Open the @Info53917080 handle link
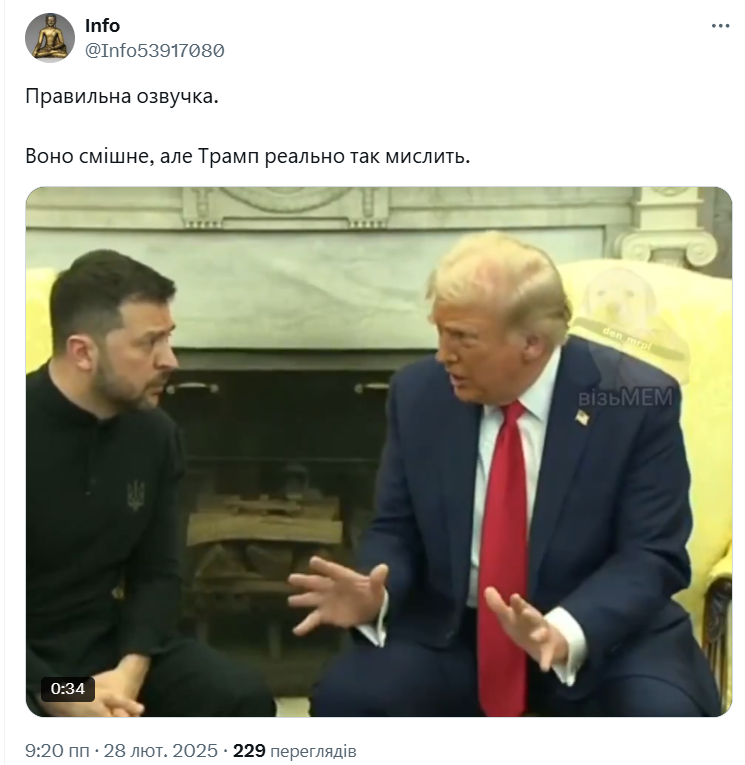 155,50
